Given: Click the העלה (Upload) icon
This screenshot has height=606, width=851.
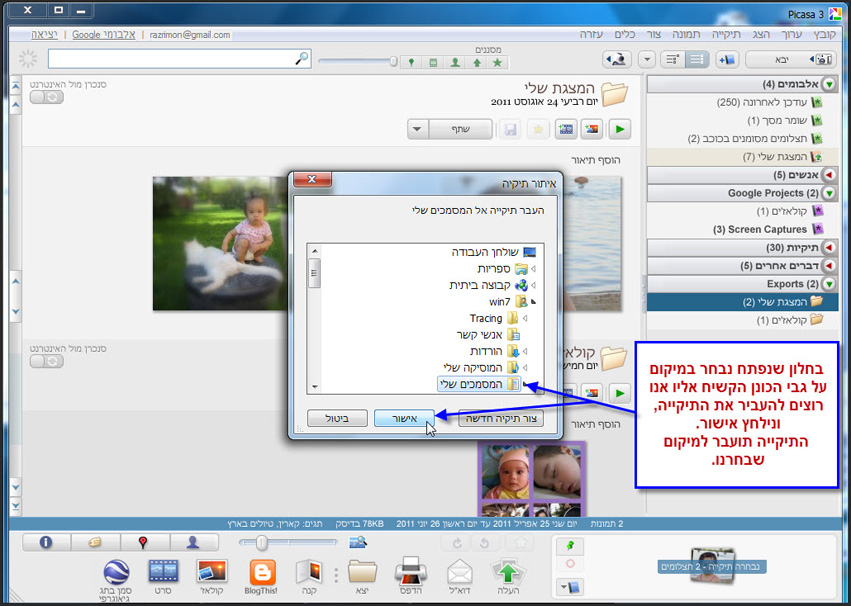Looking at the screenshot, I should click(x=508, y=577).
